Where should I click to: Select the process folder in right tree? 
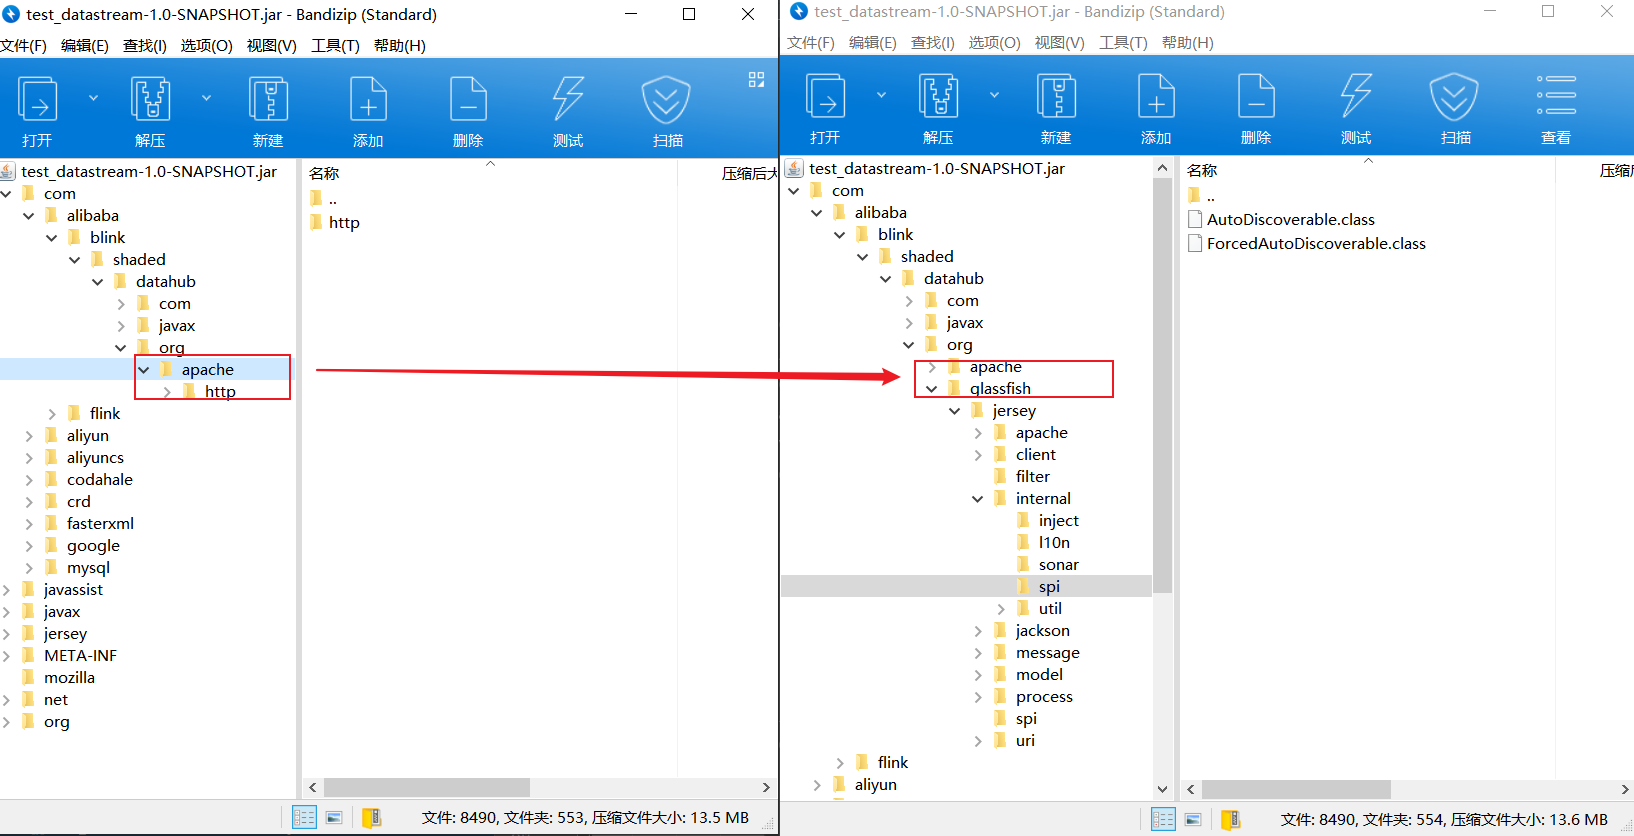pyautogui.click(x=1044, y=697)
